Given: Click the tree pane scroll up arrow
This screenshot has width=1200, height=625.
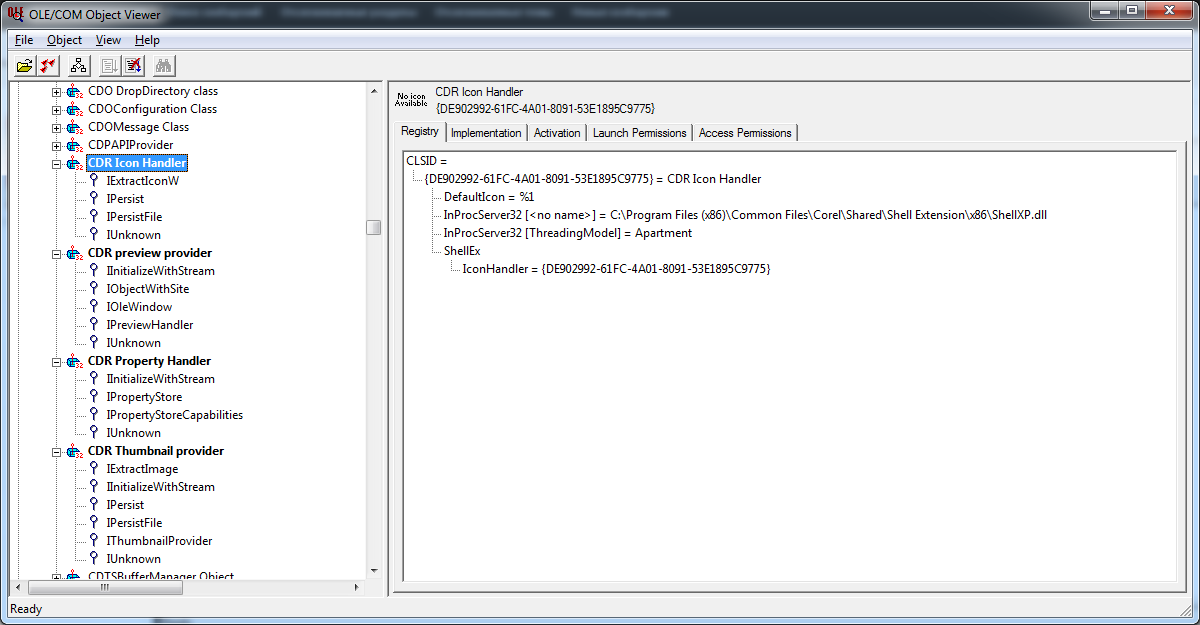Looking at the screenshot, I should [374, 90].
